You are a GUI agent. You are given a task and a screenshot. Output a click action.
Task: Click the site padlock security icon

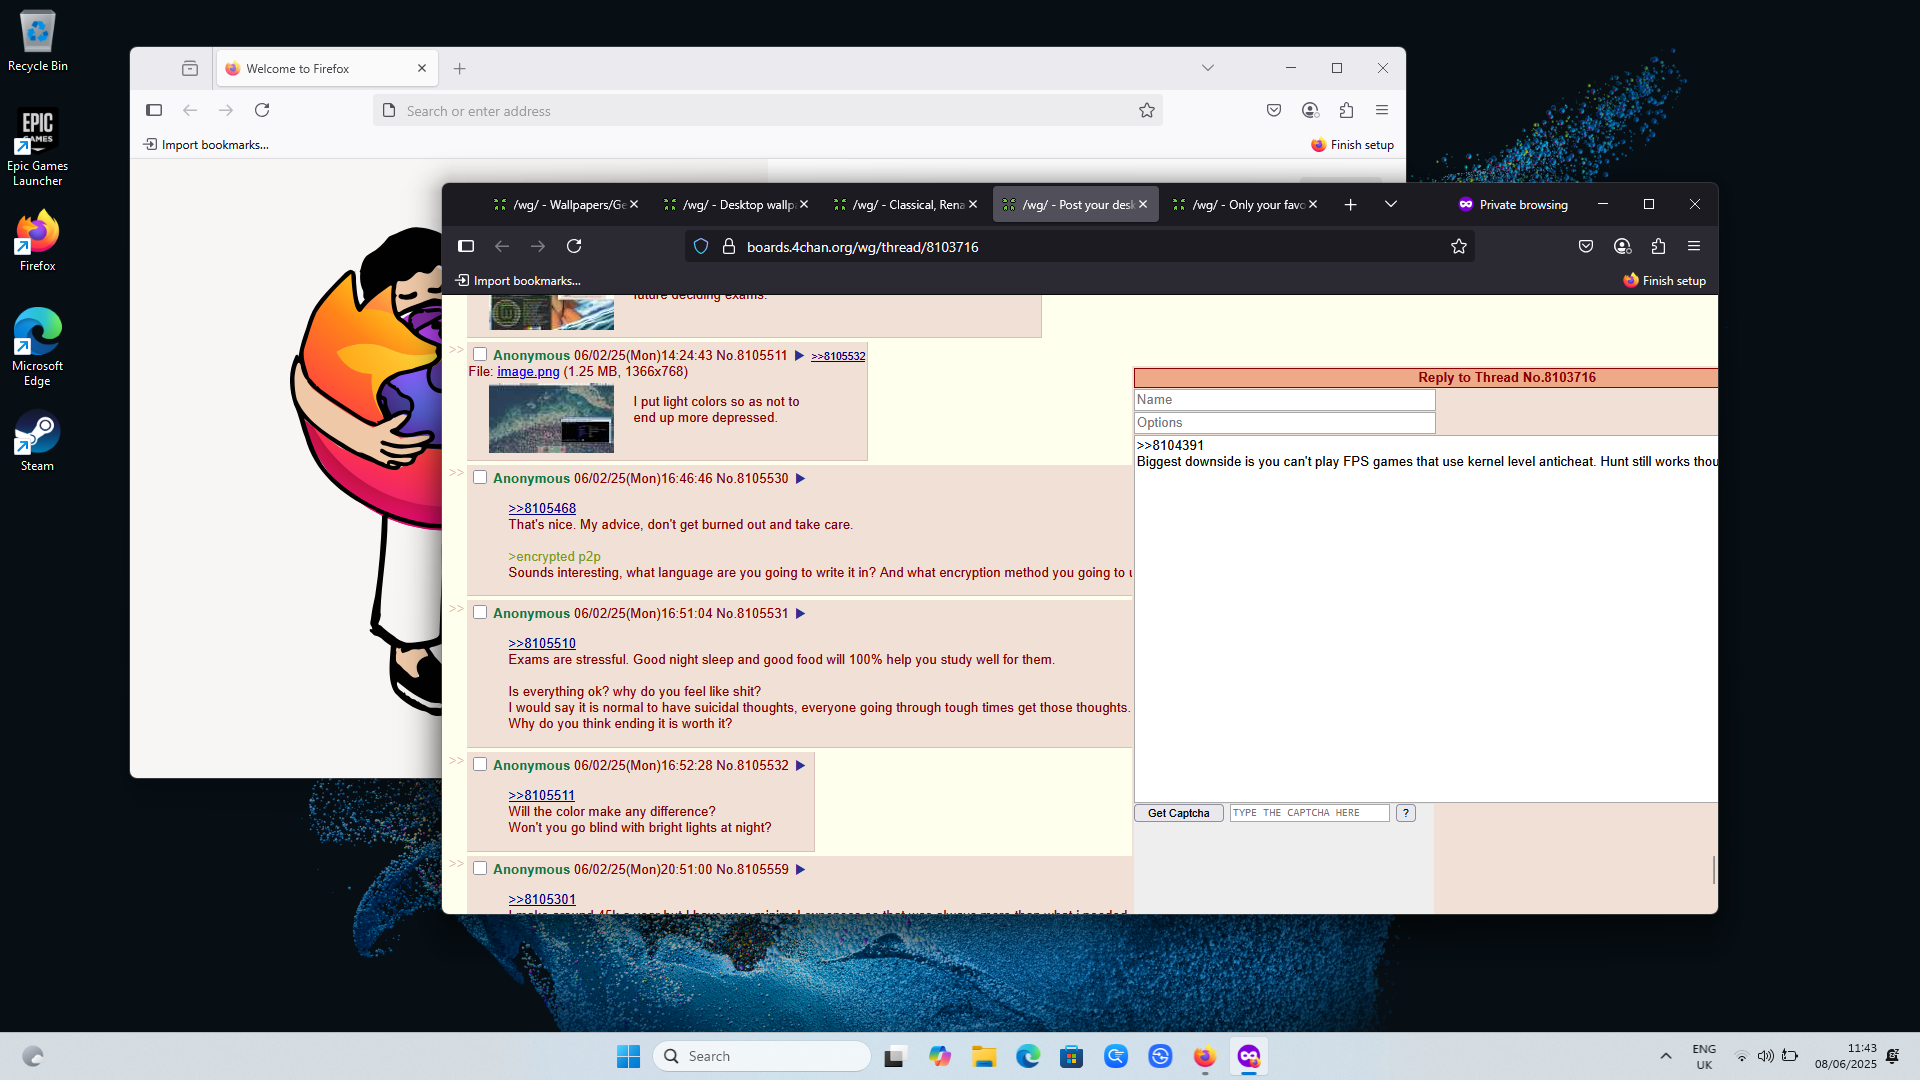(x=729, y=246)
